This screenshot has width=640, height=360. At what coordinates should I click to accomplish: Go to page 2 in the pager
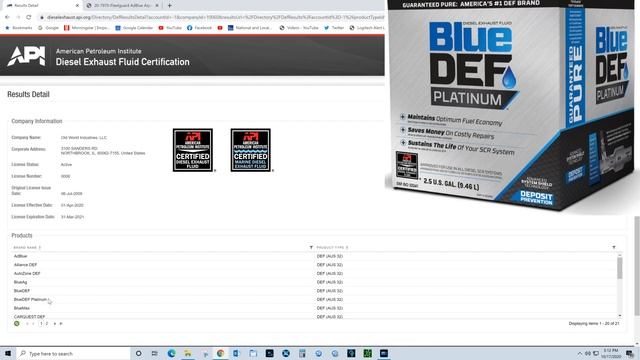pyautogui.click(x=47, y=323)
